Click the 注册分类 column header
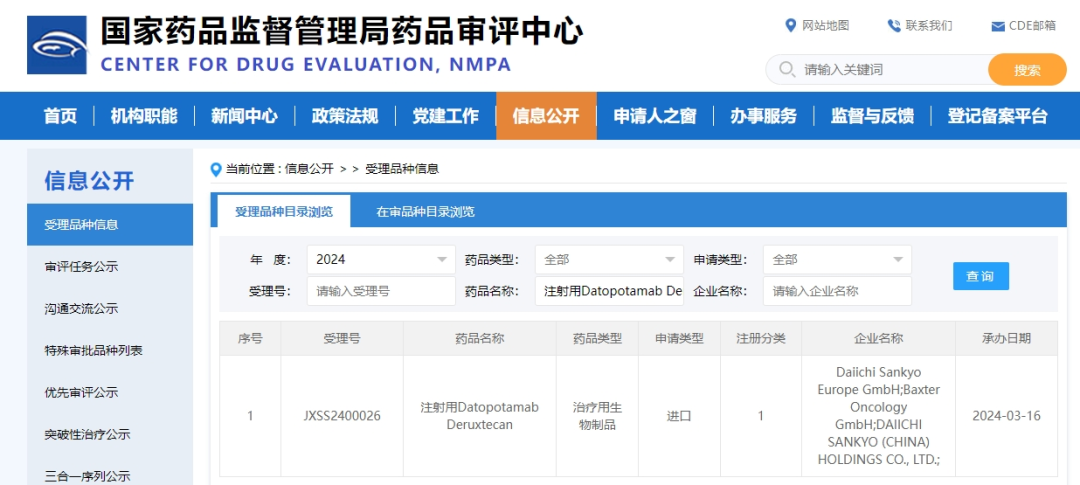The height and width of the screenshot is (485, 1080). [x=761, y=338]
